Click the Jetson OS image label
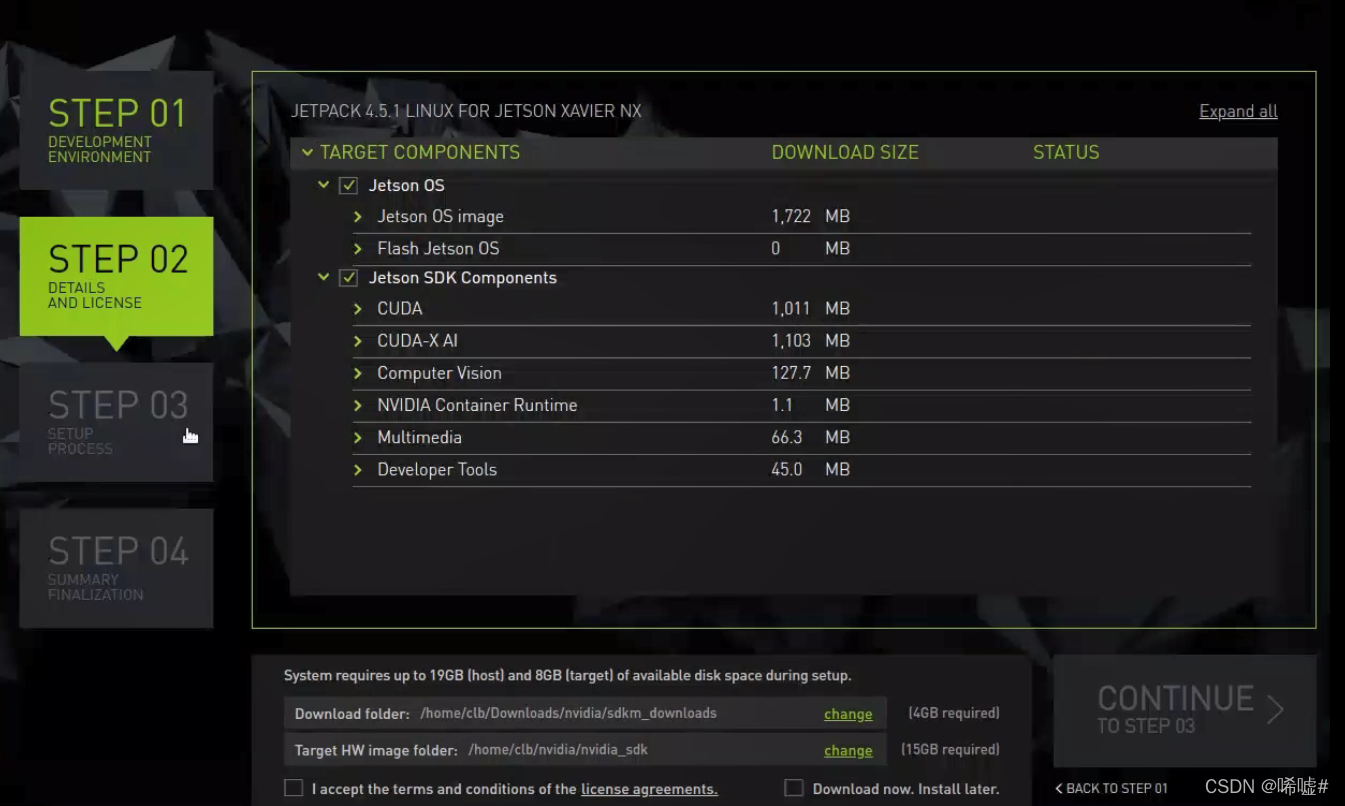 (440, 216)
